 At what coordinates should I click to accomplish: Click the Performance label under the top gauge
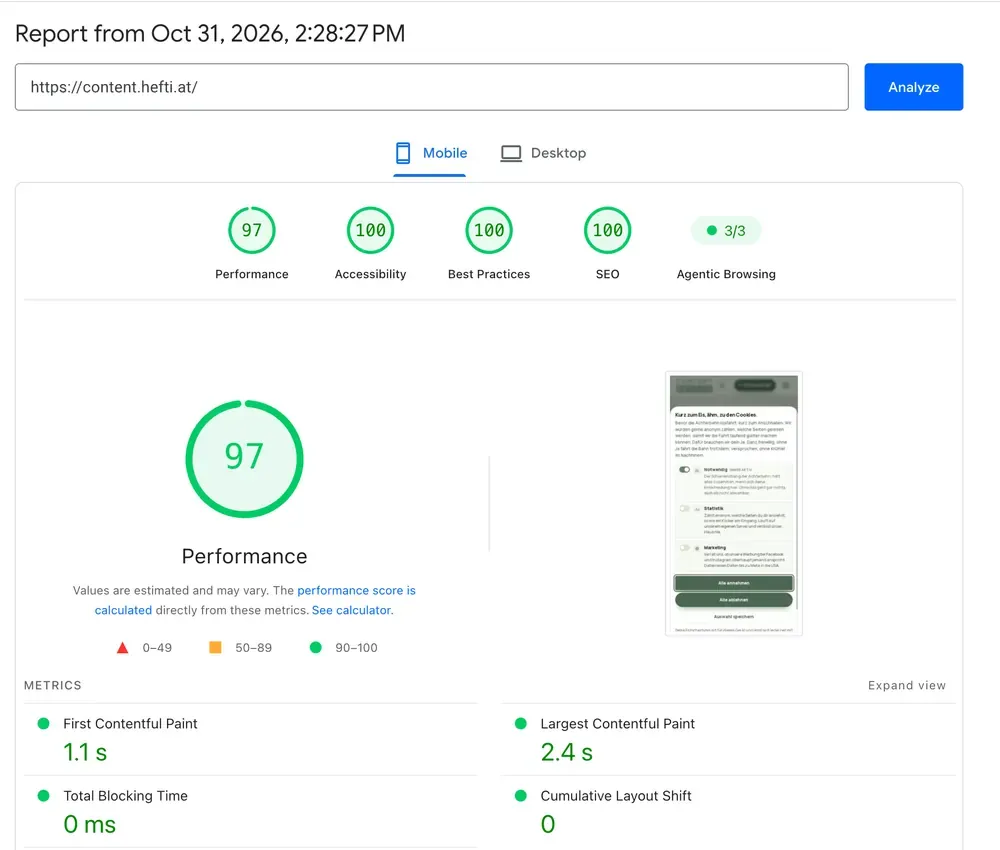coord(252,274)
